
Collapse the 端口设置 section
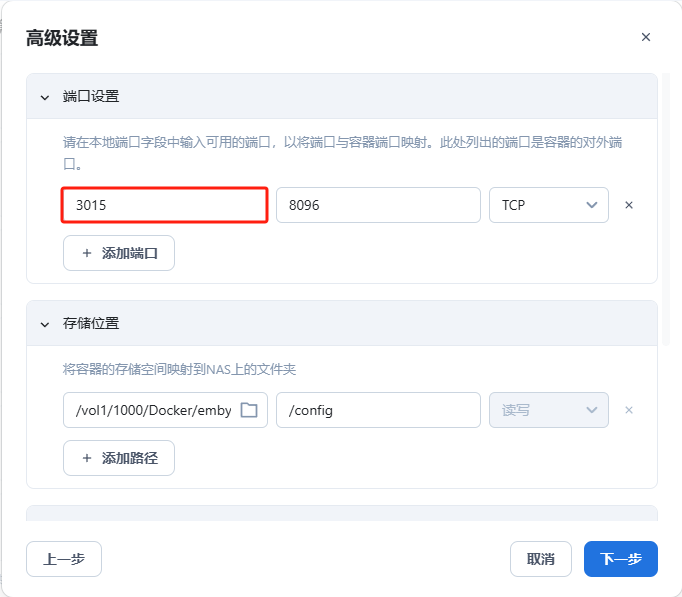coord(45,97)
